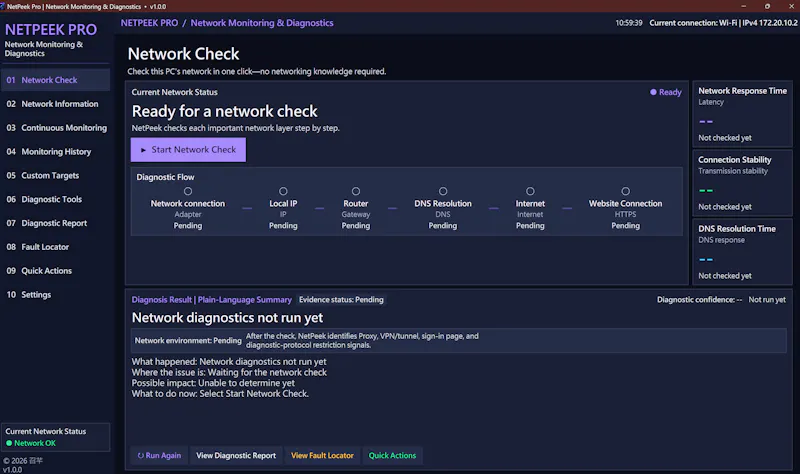Click the 'Diagnostic Flow' label
The height and width of the screenshot is (474, 800).
(x=165, y=177)
